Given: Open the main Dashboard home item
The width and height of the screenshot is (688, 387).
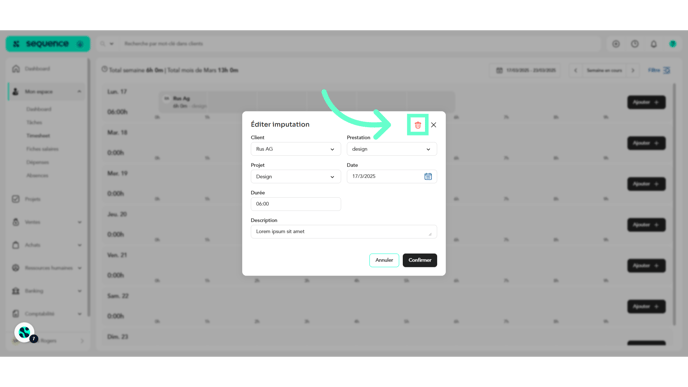Looking at the screenshot, I should click(46, 69).
